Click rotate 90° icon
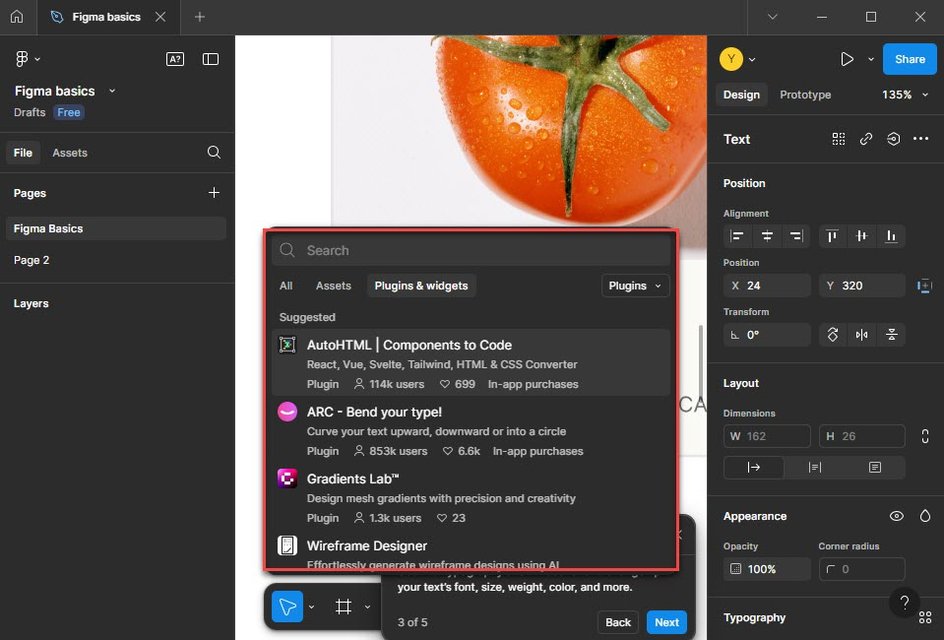This screenshot has width=944, height=640. pyautogui.click(x=833, y=335)
